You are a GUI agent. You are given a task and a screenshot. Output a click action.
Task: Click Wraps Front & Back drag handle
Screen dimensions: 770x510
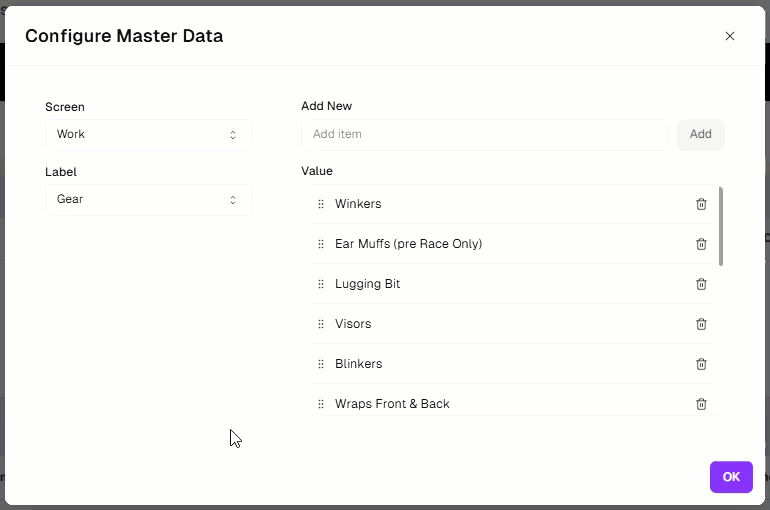coord(321,404)
